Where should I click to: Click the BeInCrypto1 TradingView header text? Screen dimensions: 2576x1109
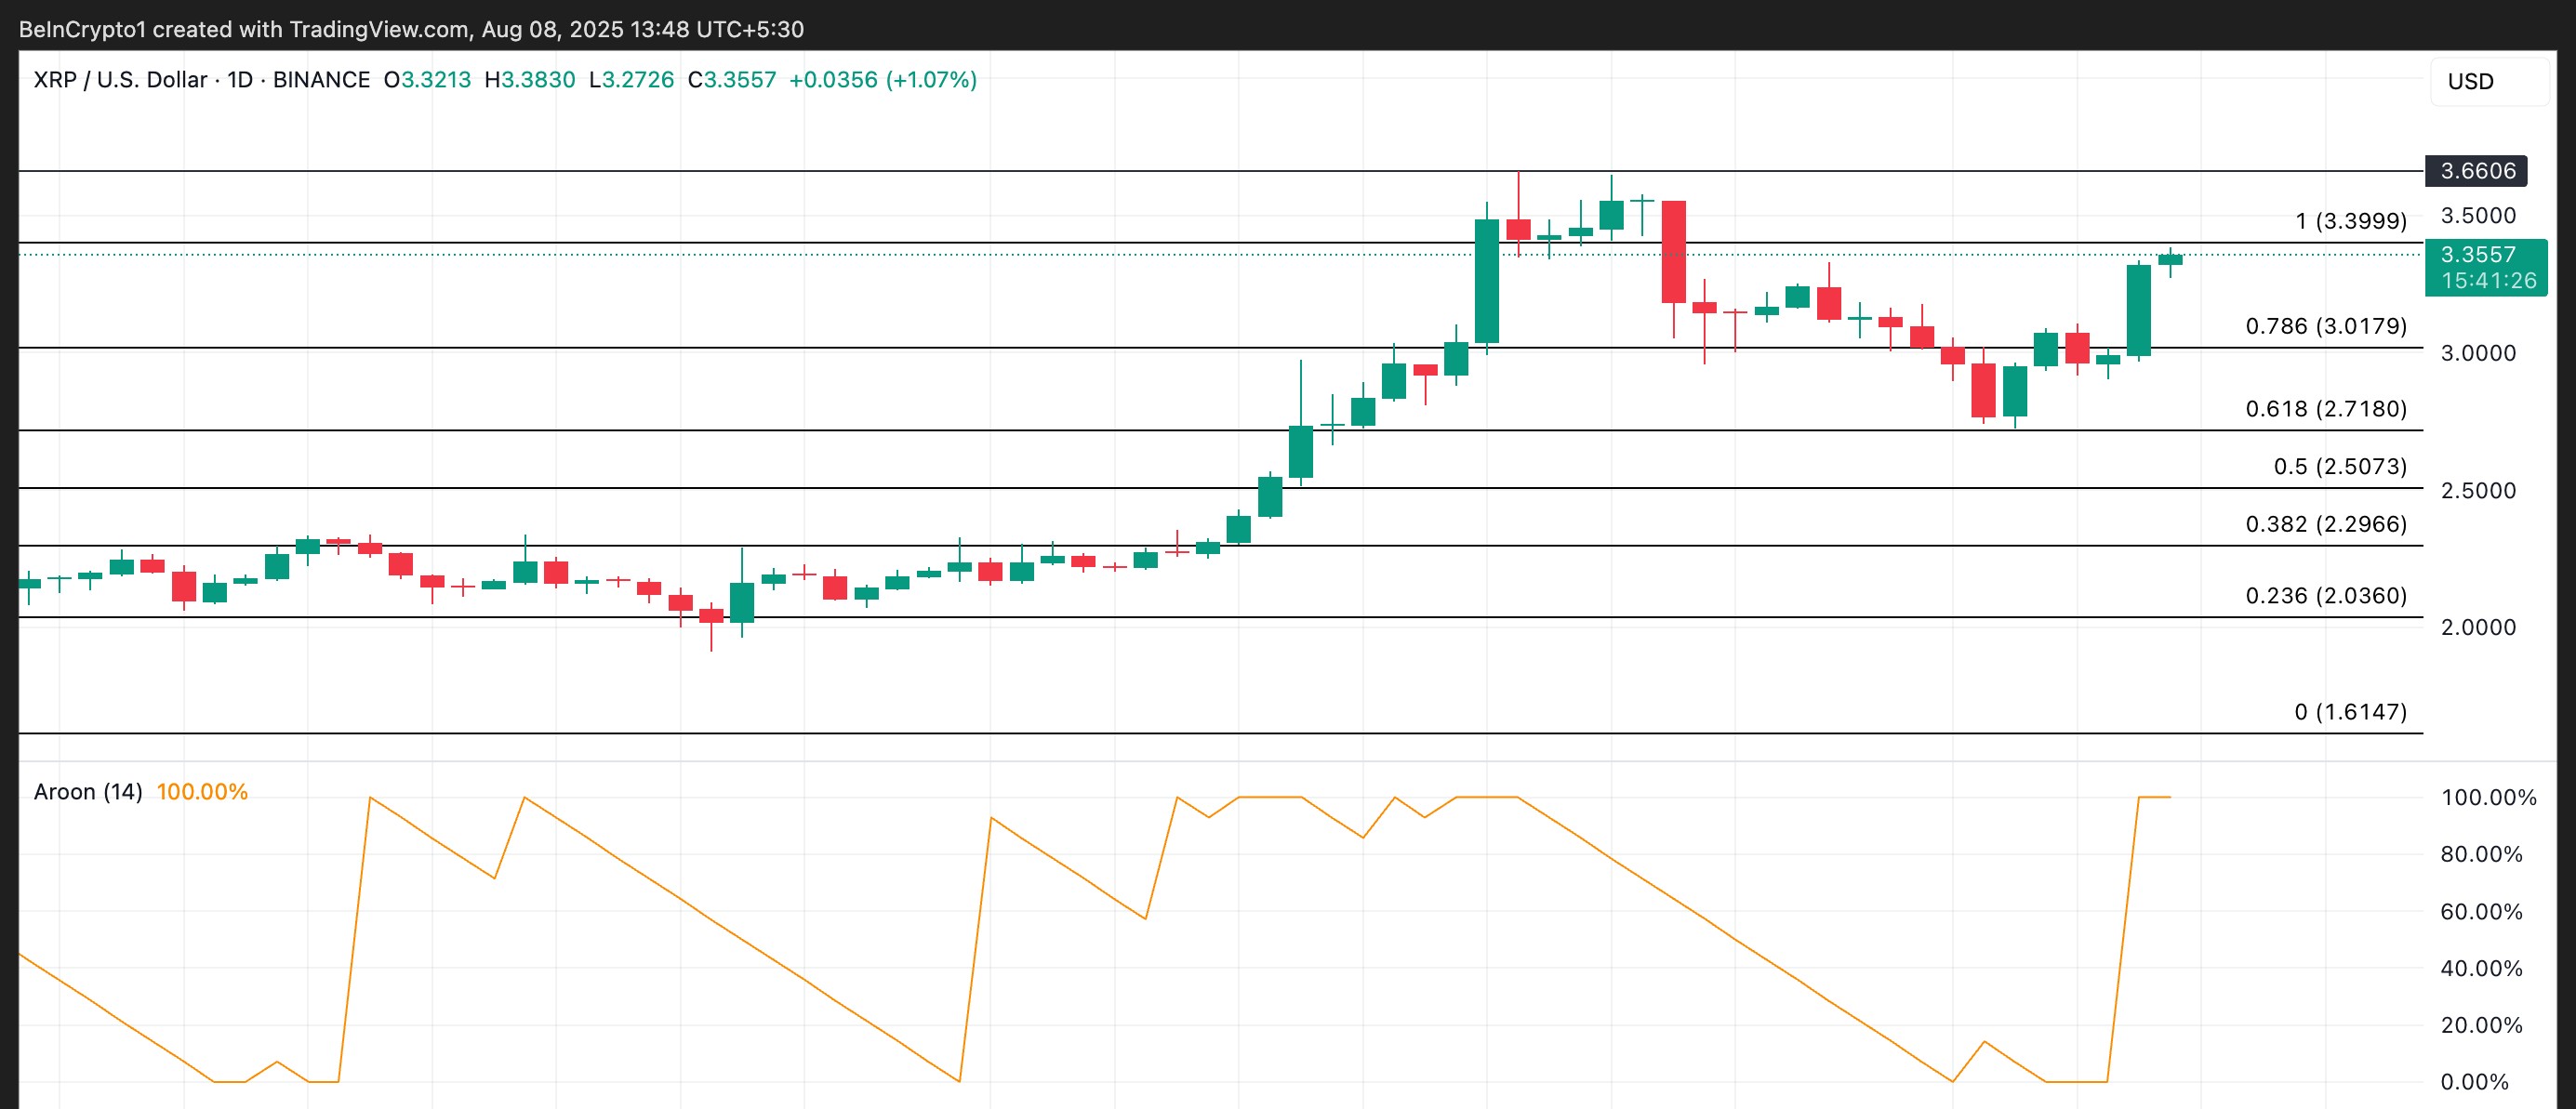pos(411,29)
